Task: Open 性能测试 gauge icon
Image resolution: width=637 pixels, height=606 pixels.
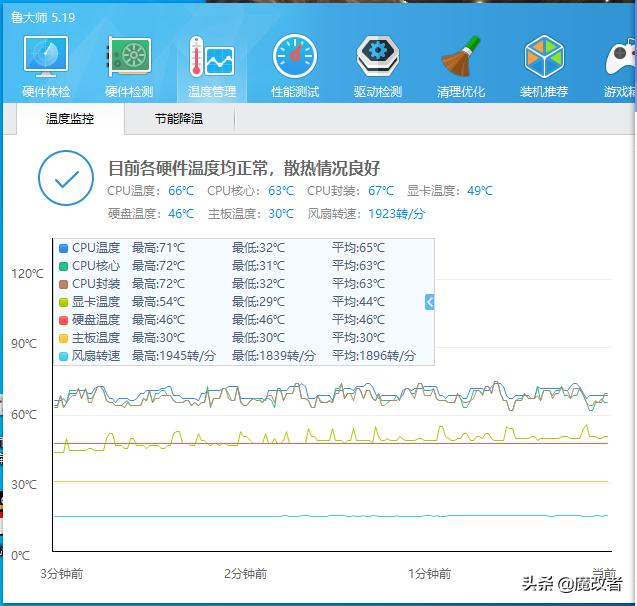Action: click(295, 57)
